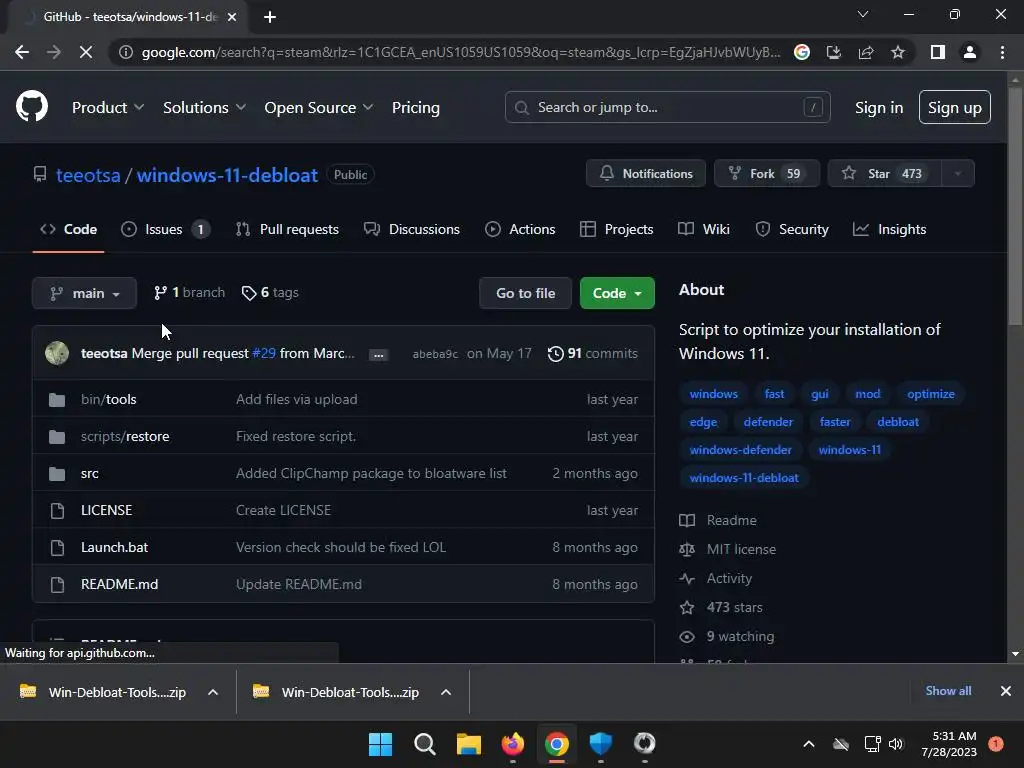This screenshot has height=768, width=1024.
Task: Open notification badge in tray
Action: pyautogui.click(x=996, y=744)
